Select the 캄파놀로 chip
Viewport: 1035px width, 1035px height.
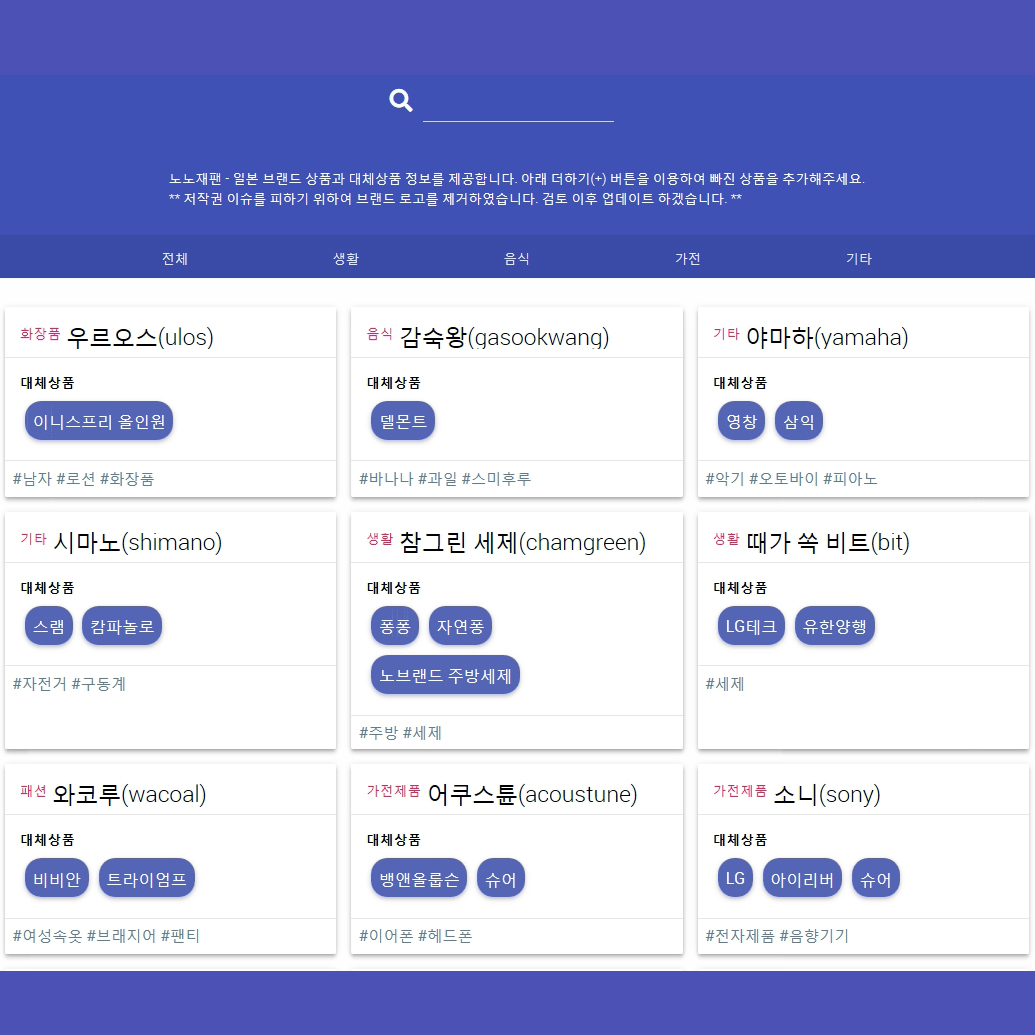point(122,626)
